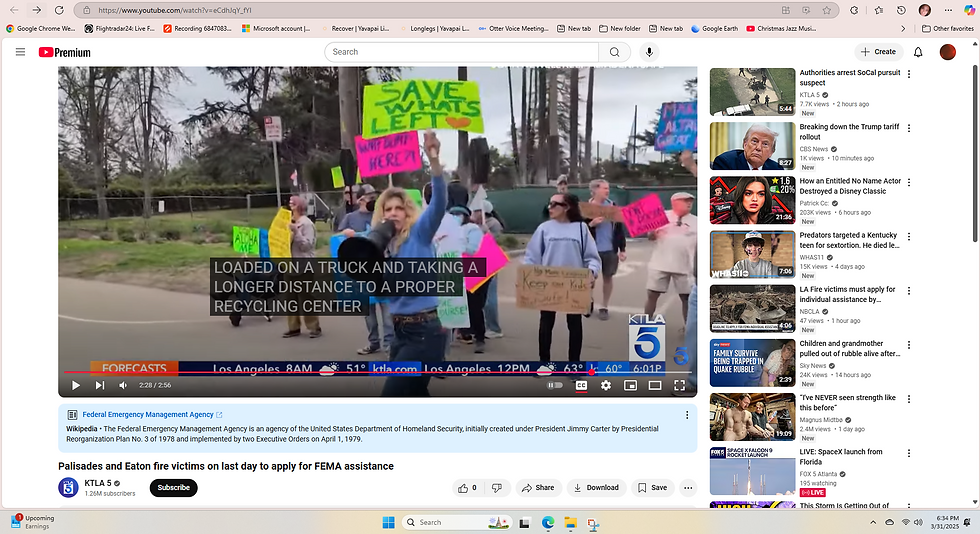Open YouTube account avatar menu

pos(948,52)
